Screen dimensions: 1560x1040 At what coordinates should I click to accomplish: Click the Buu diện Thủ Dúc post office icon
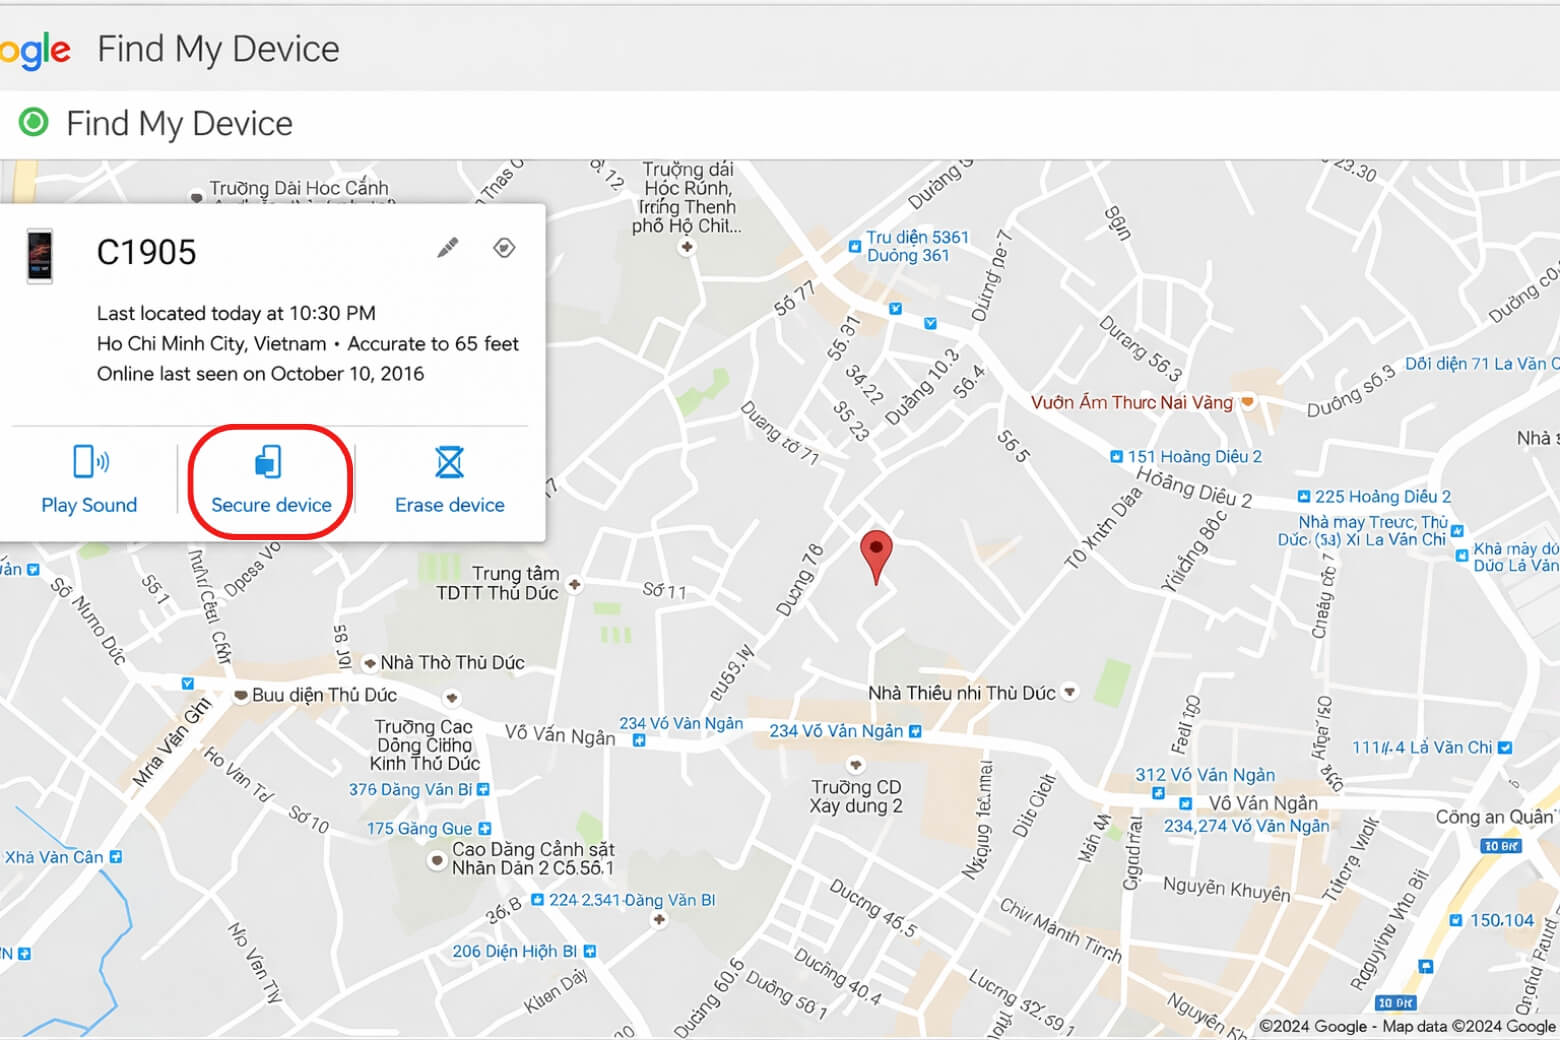tap(240, 693)
